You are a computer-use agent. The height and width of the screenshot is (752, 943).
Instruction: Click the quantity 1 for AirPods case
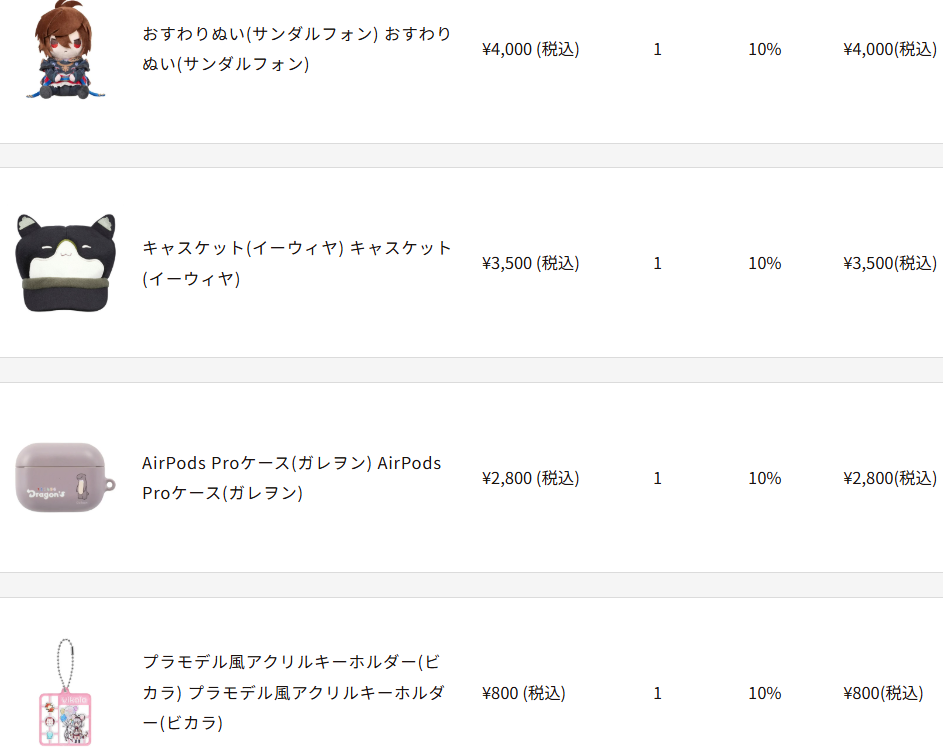click(x=657, y=478)
